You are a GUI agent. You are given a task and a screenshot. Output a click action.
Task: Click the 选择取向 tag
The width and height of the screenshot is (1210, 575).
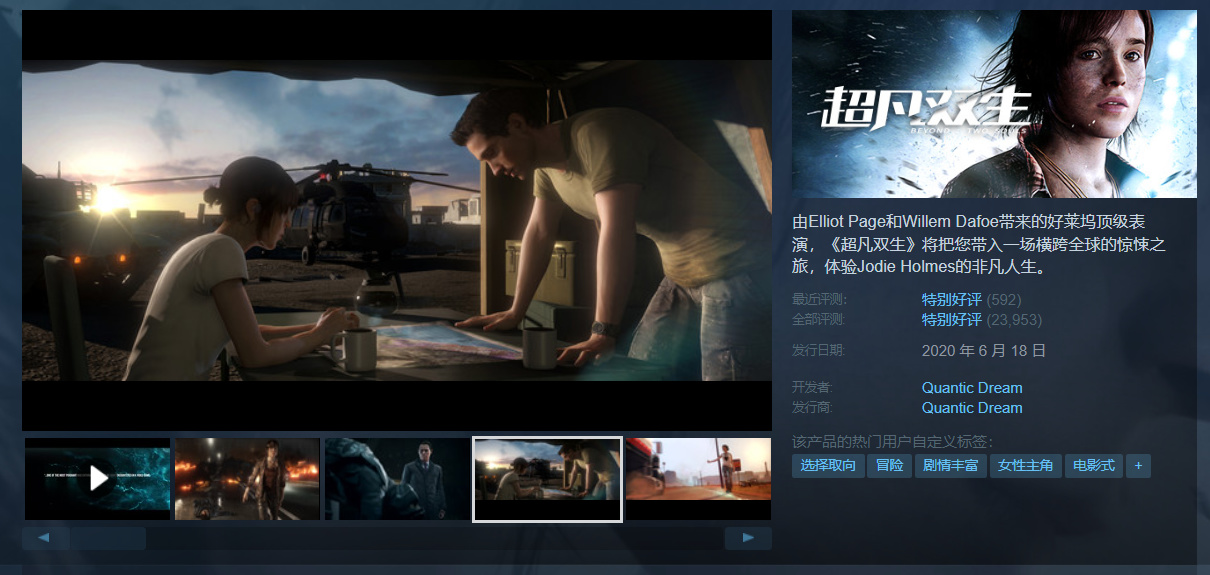[x=828, y=466]
